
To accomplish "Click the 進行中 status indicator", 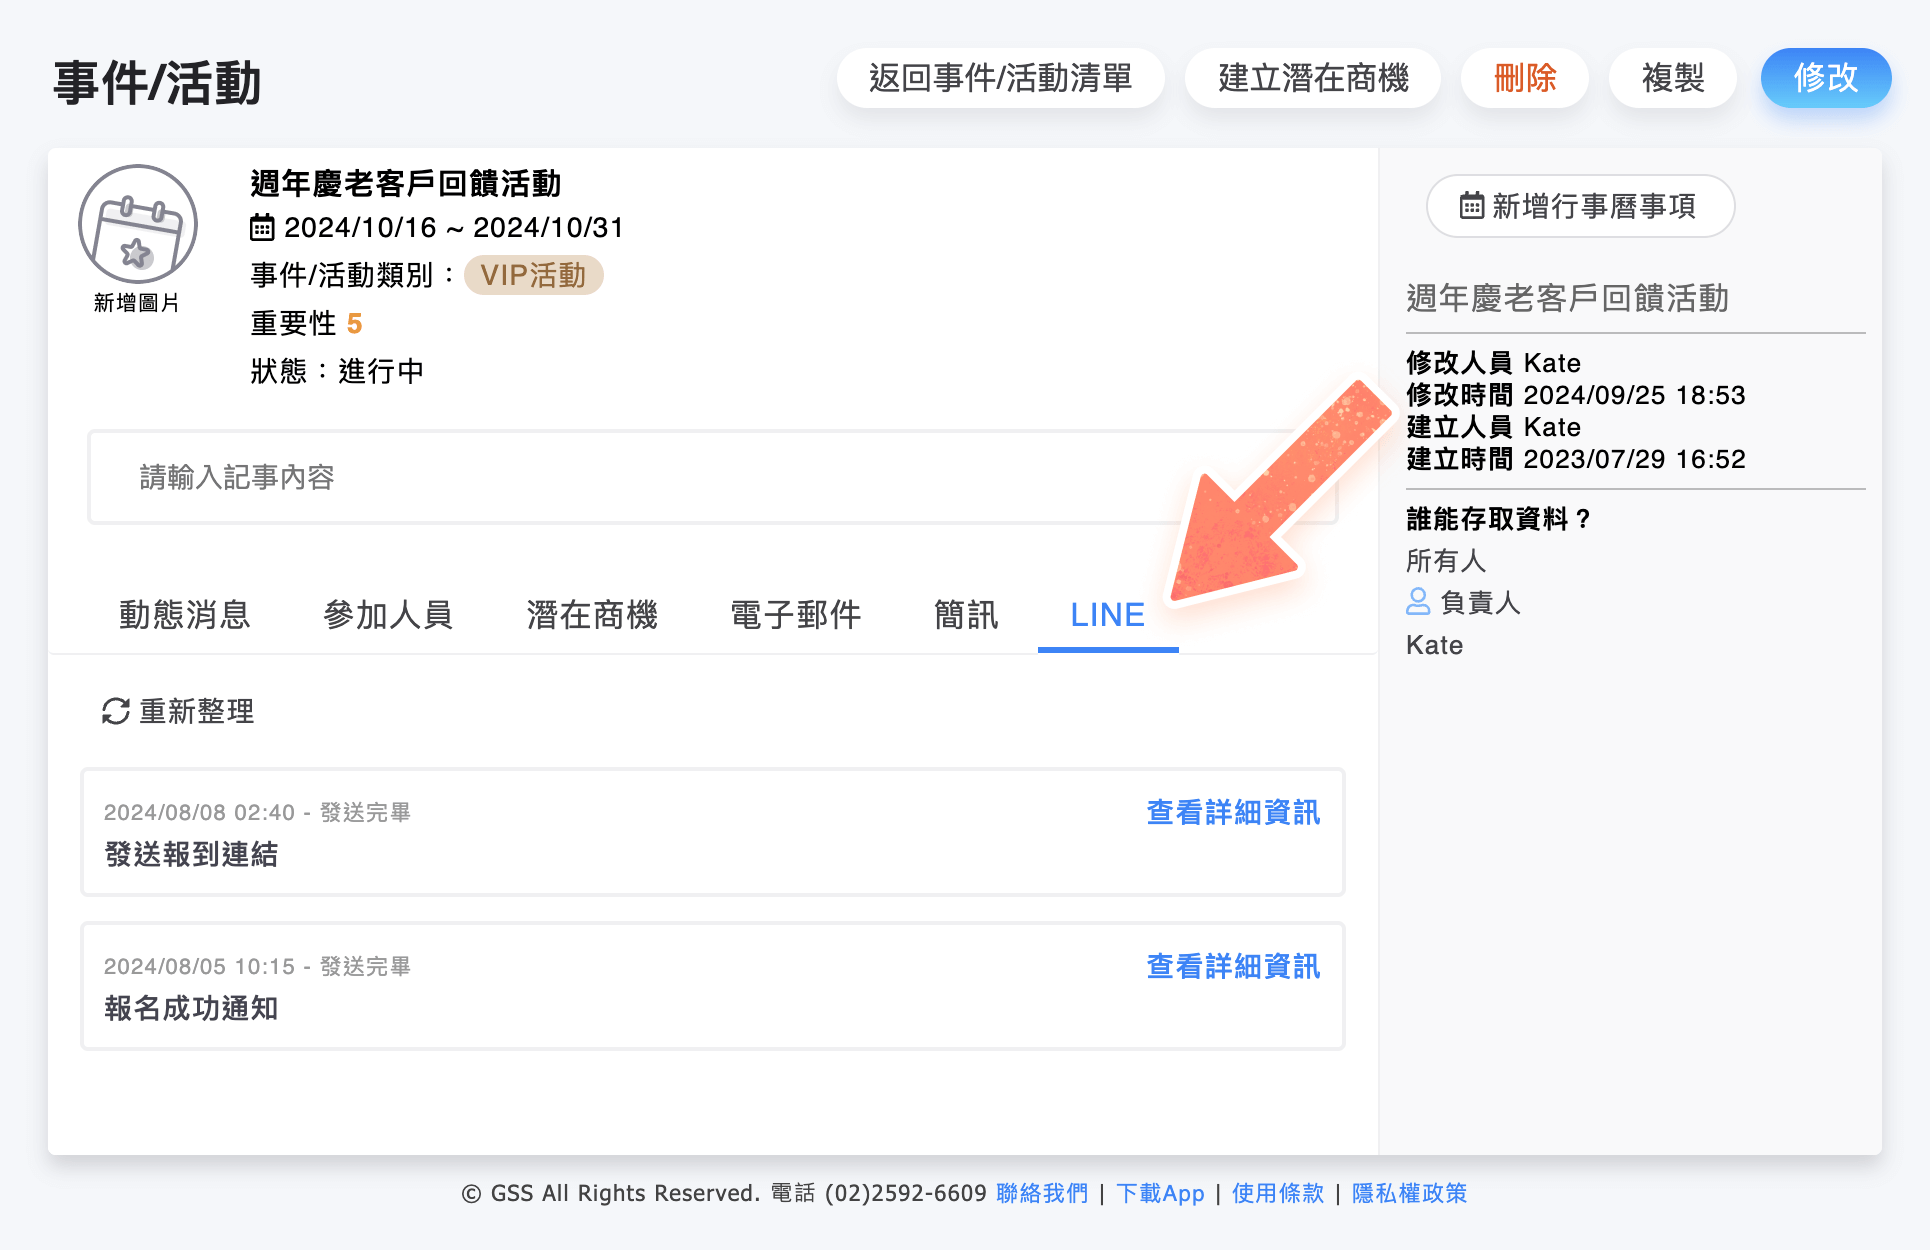I will click(381, 370).
